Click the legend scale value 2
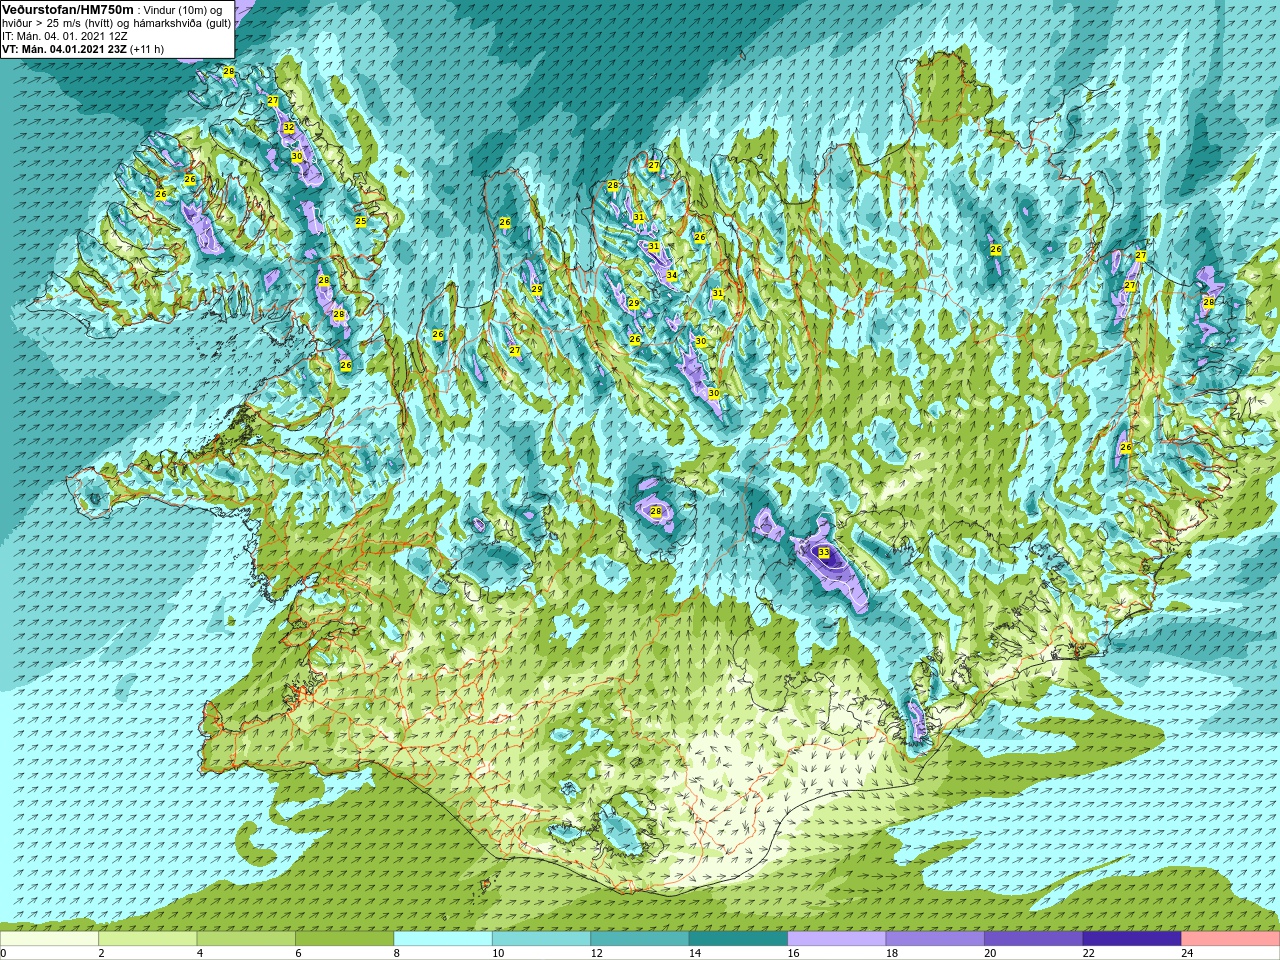The height and width of the screenshot is (960, 1280). 102,953
